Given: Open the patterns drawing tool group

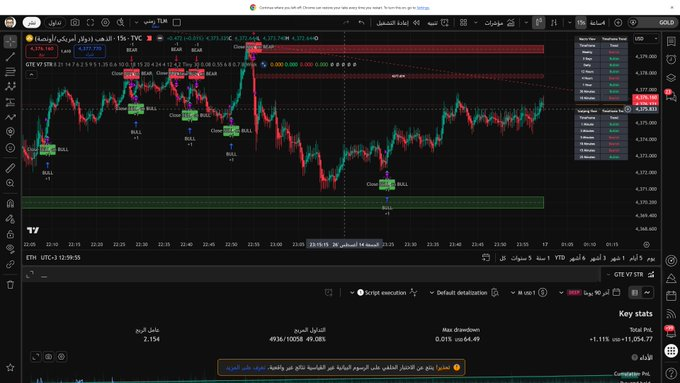Looking at the screenshot, I should [10, 87].
